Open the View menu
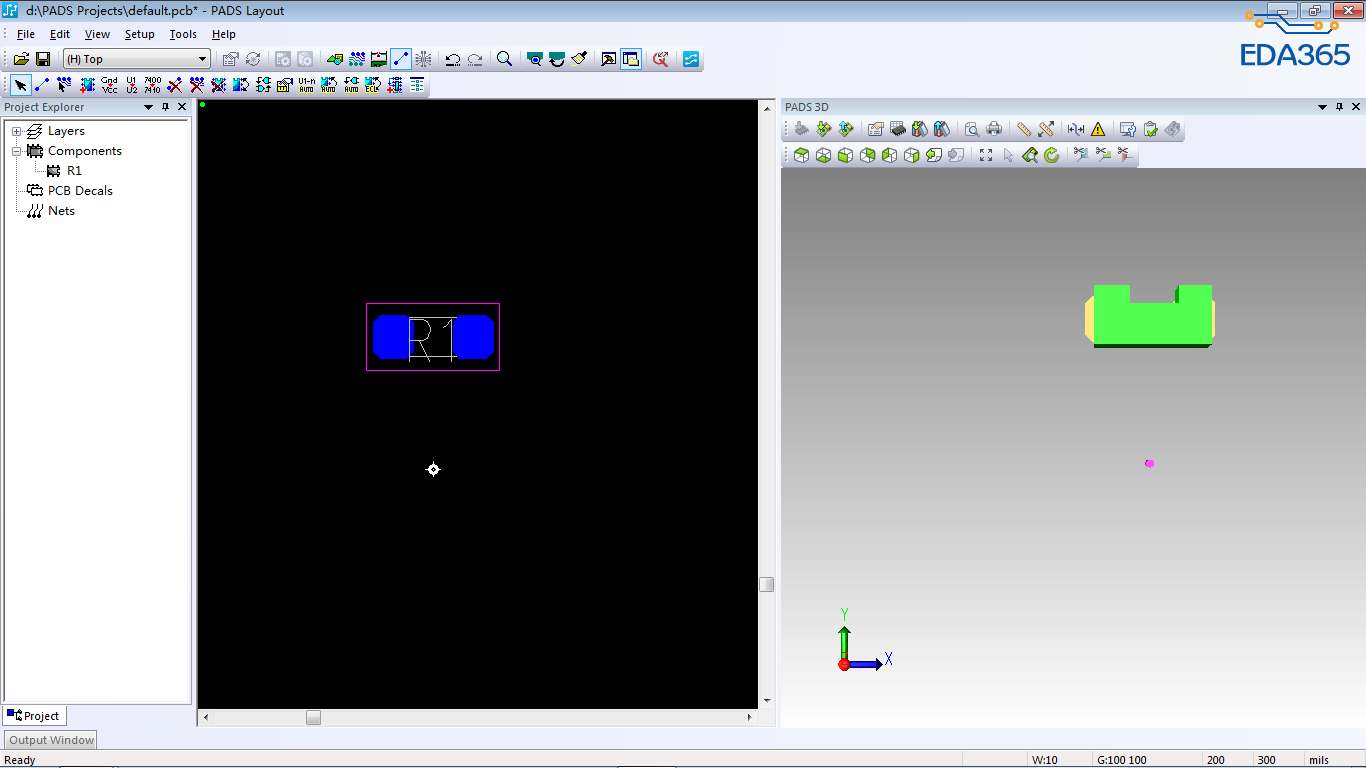Viewport: 1366px width, 768px height. click(97, 34)
